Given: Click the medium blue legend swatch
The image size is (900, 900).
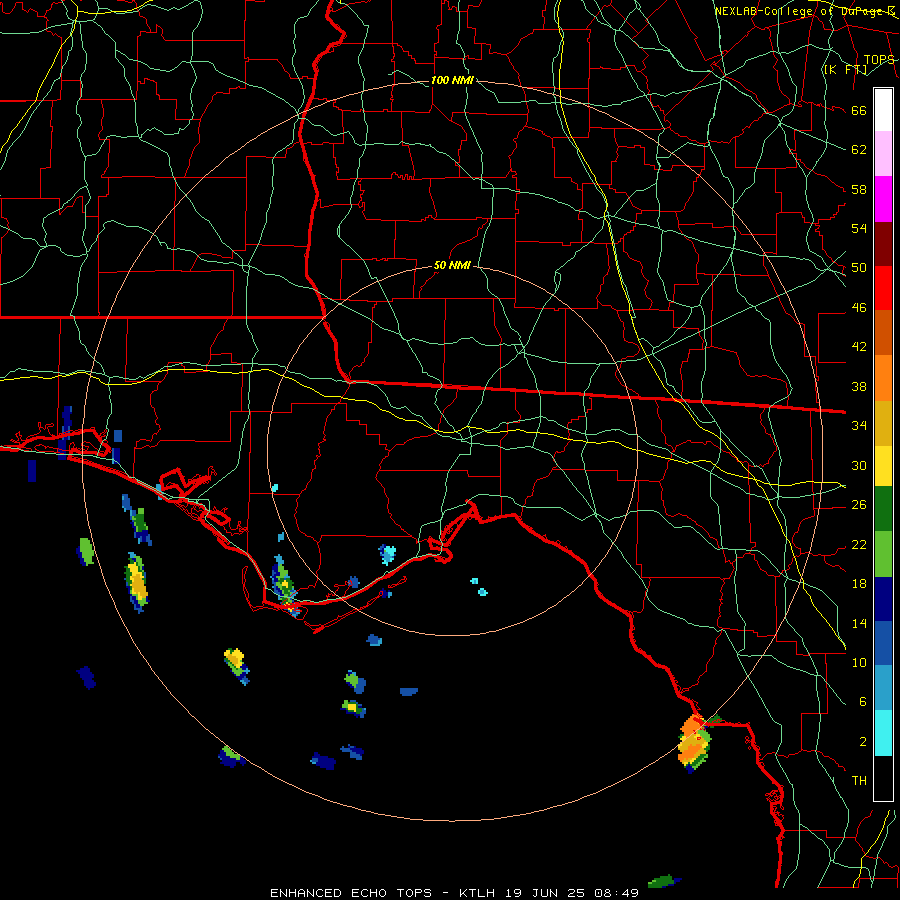Looking at the screenshot, I should pos(883,643).
